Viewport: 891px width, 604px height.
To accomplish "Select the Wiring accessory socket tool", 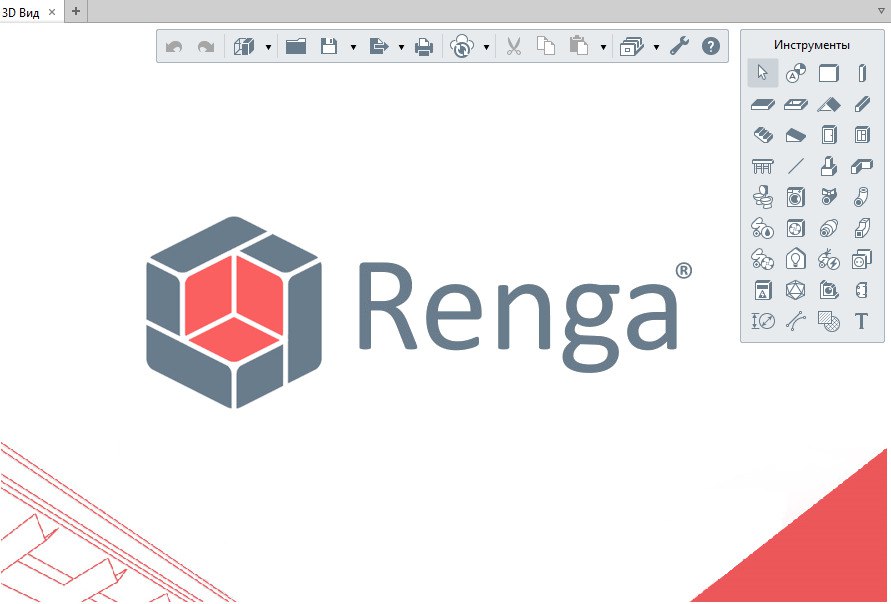I will [x=861, y=259].
